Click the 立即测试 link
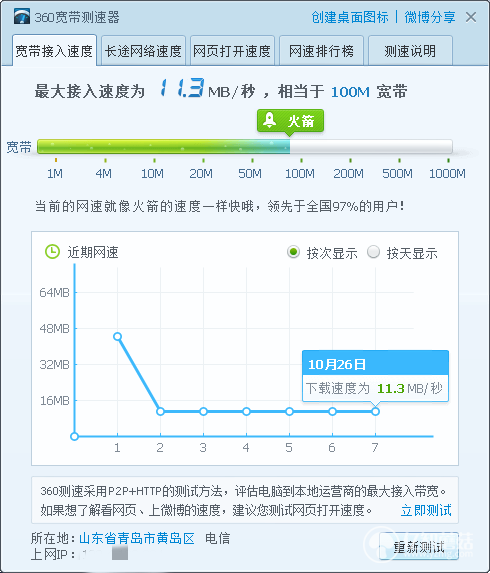The height and width of the screenshot is (573, 490). point(426,510)
